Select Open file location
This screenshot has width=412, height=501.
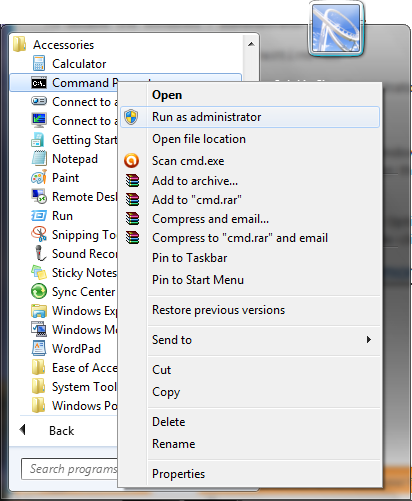(x=199, y=139)
